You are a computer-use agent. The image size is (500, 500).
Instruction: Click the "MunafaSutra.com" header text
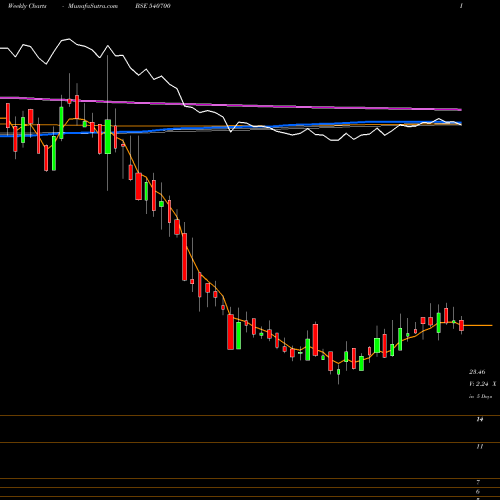tap(93, 6)
